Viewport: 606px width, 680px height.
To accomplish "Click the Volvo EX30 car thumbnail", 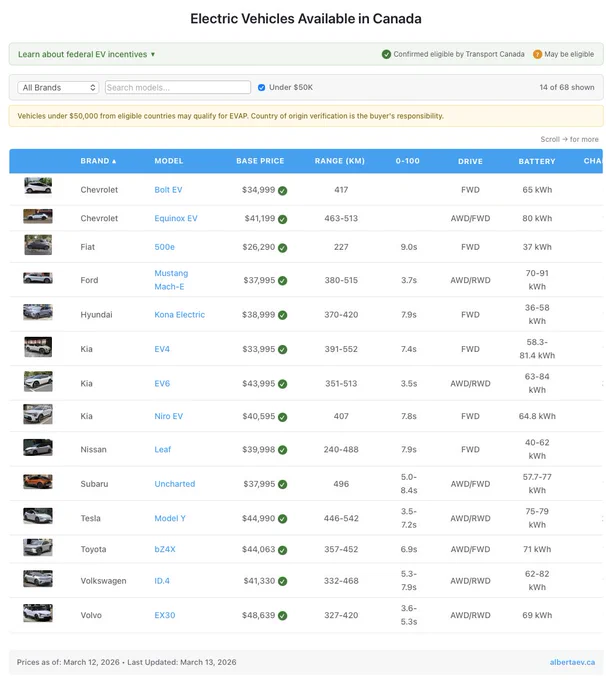I will [x=38, y=613].
